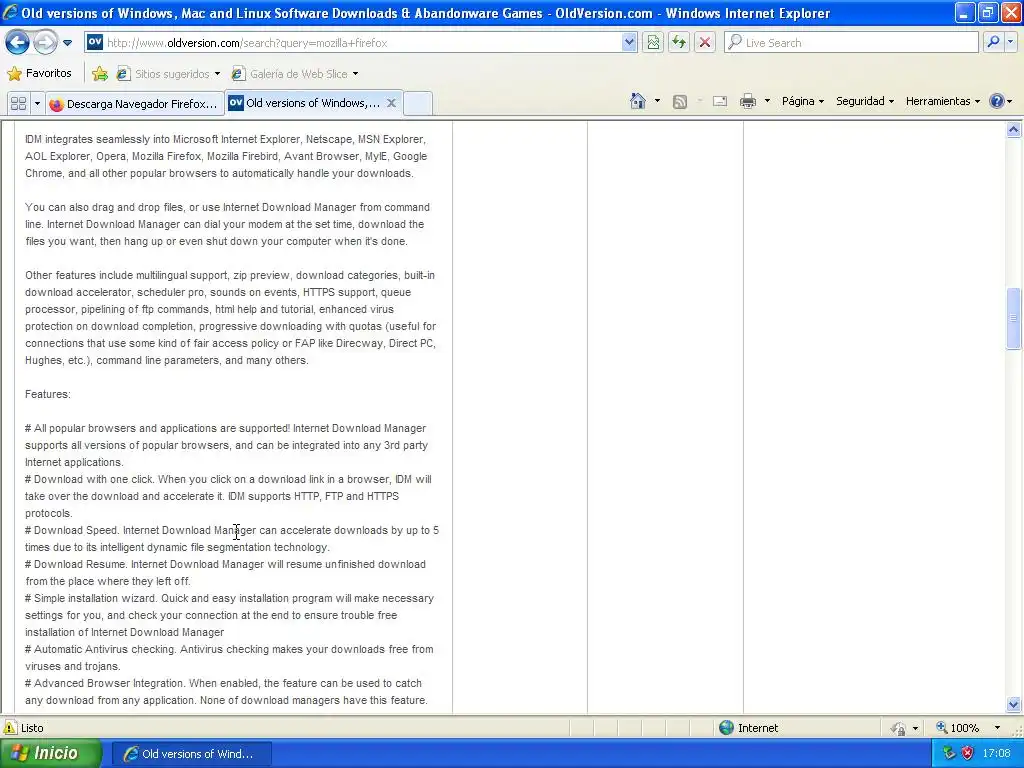Click the Home page icon
The height and width of the screenshot is (768, 1024).
pos(638,101)
